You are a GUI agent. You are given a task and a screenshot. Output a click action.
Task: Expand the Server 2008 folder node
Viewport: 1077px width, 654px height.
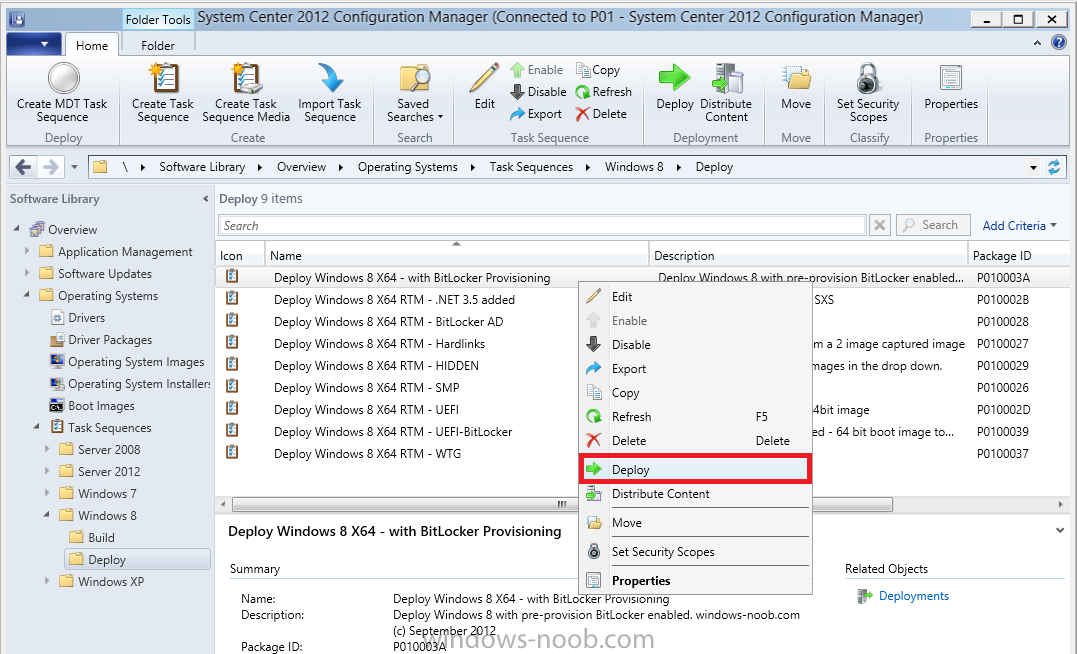[x=47, y=449]
